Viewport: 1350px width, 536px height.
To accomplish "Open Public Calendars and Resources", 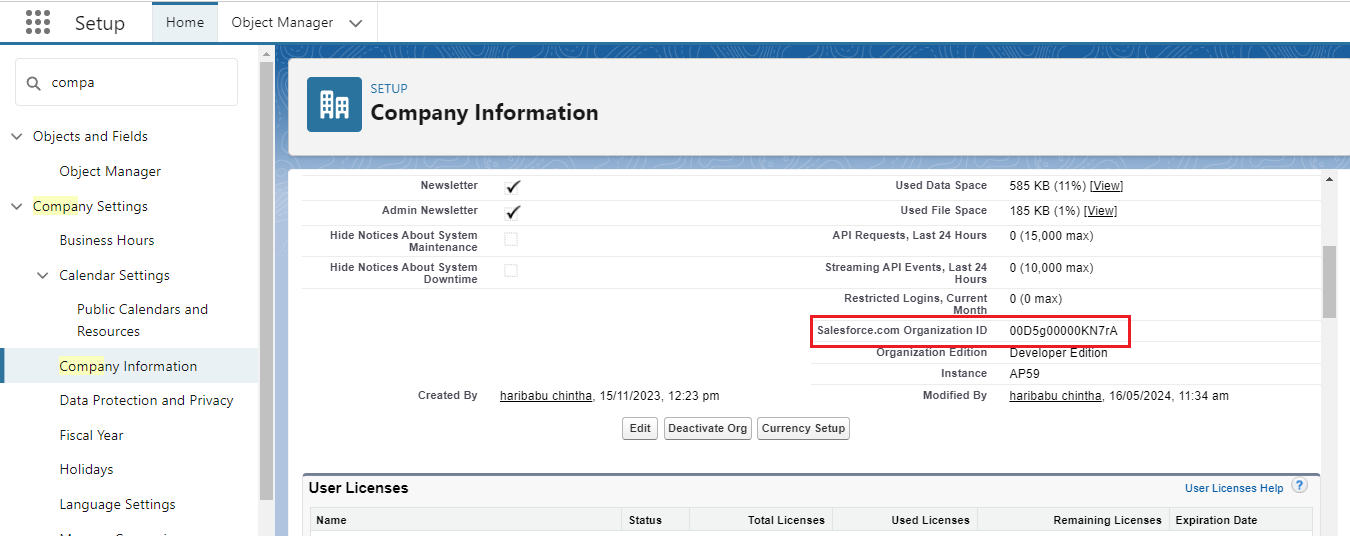I will (x=142, y=320).
